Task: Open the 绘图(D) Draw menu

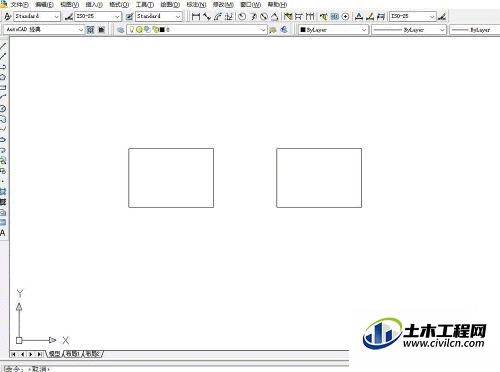Action: (x=170, y=4)
